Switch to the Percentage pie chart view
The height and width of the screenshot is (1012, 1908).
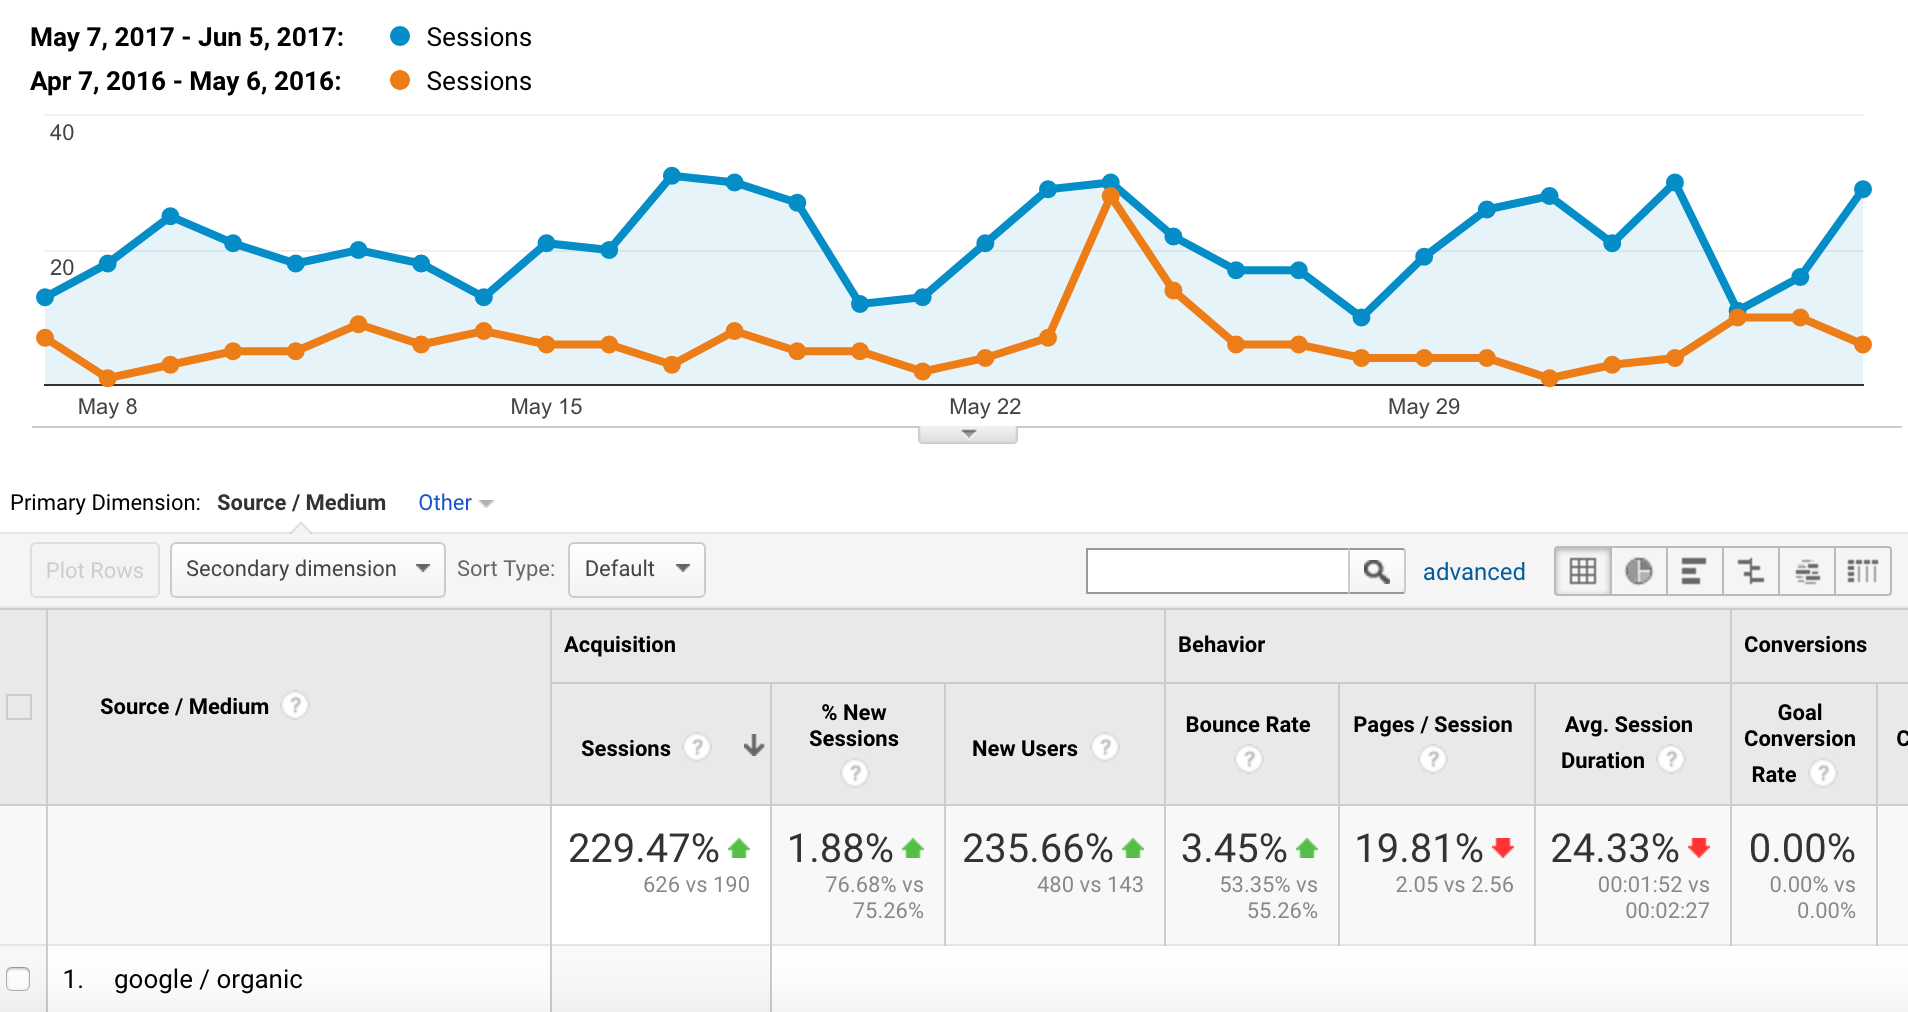click(1639, 570)
